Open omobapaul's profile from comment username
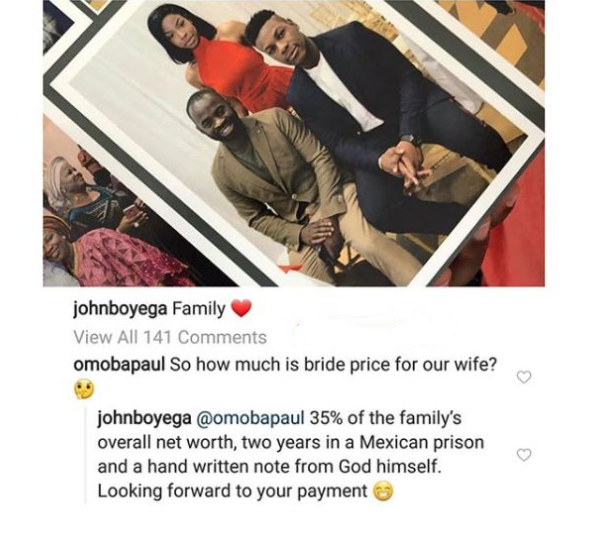Screen dimensions: 597x556 [x=119, y=365]
